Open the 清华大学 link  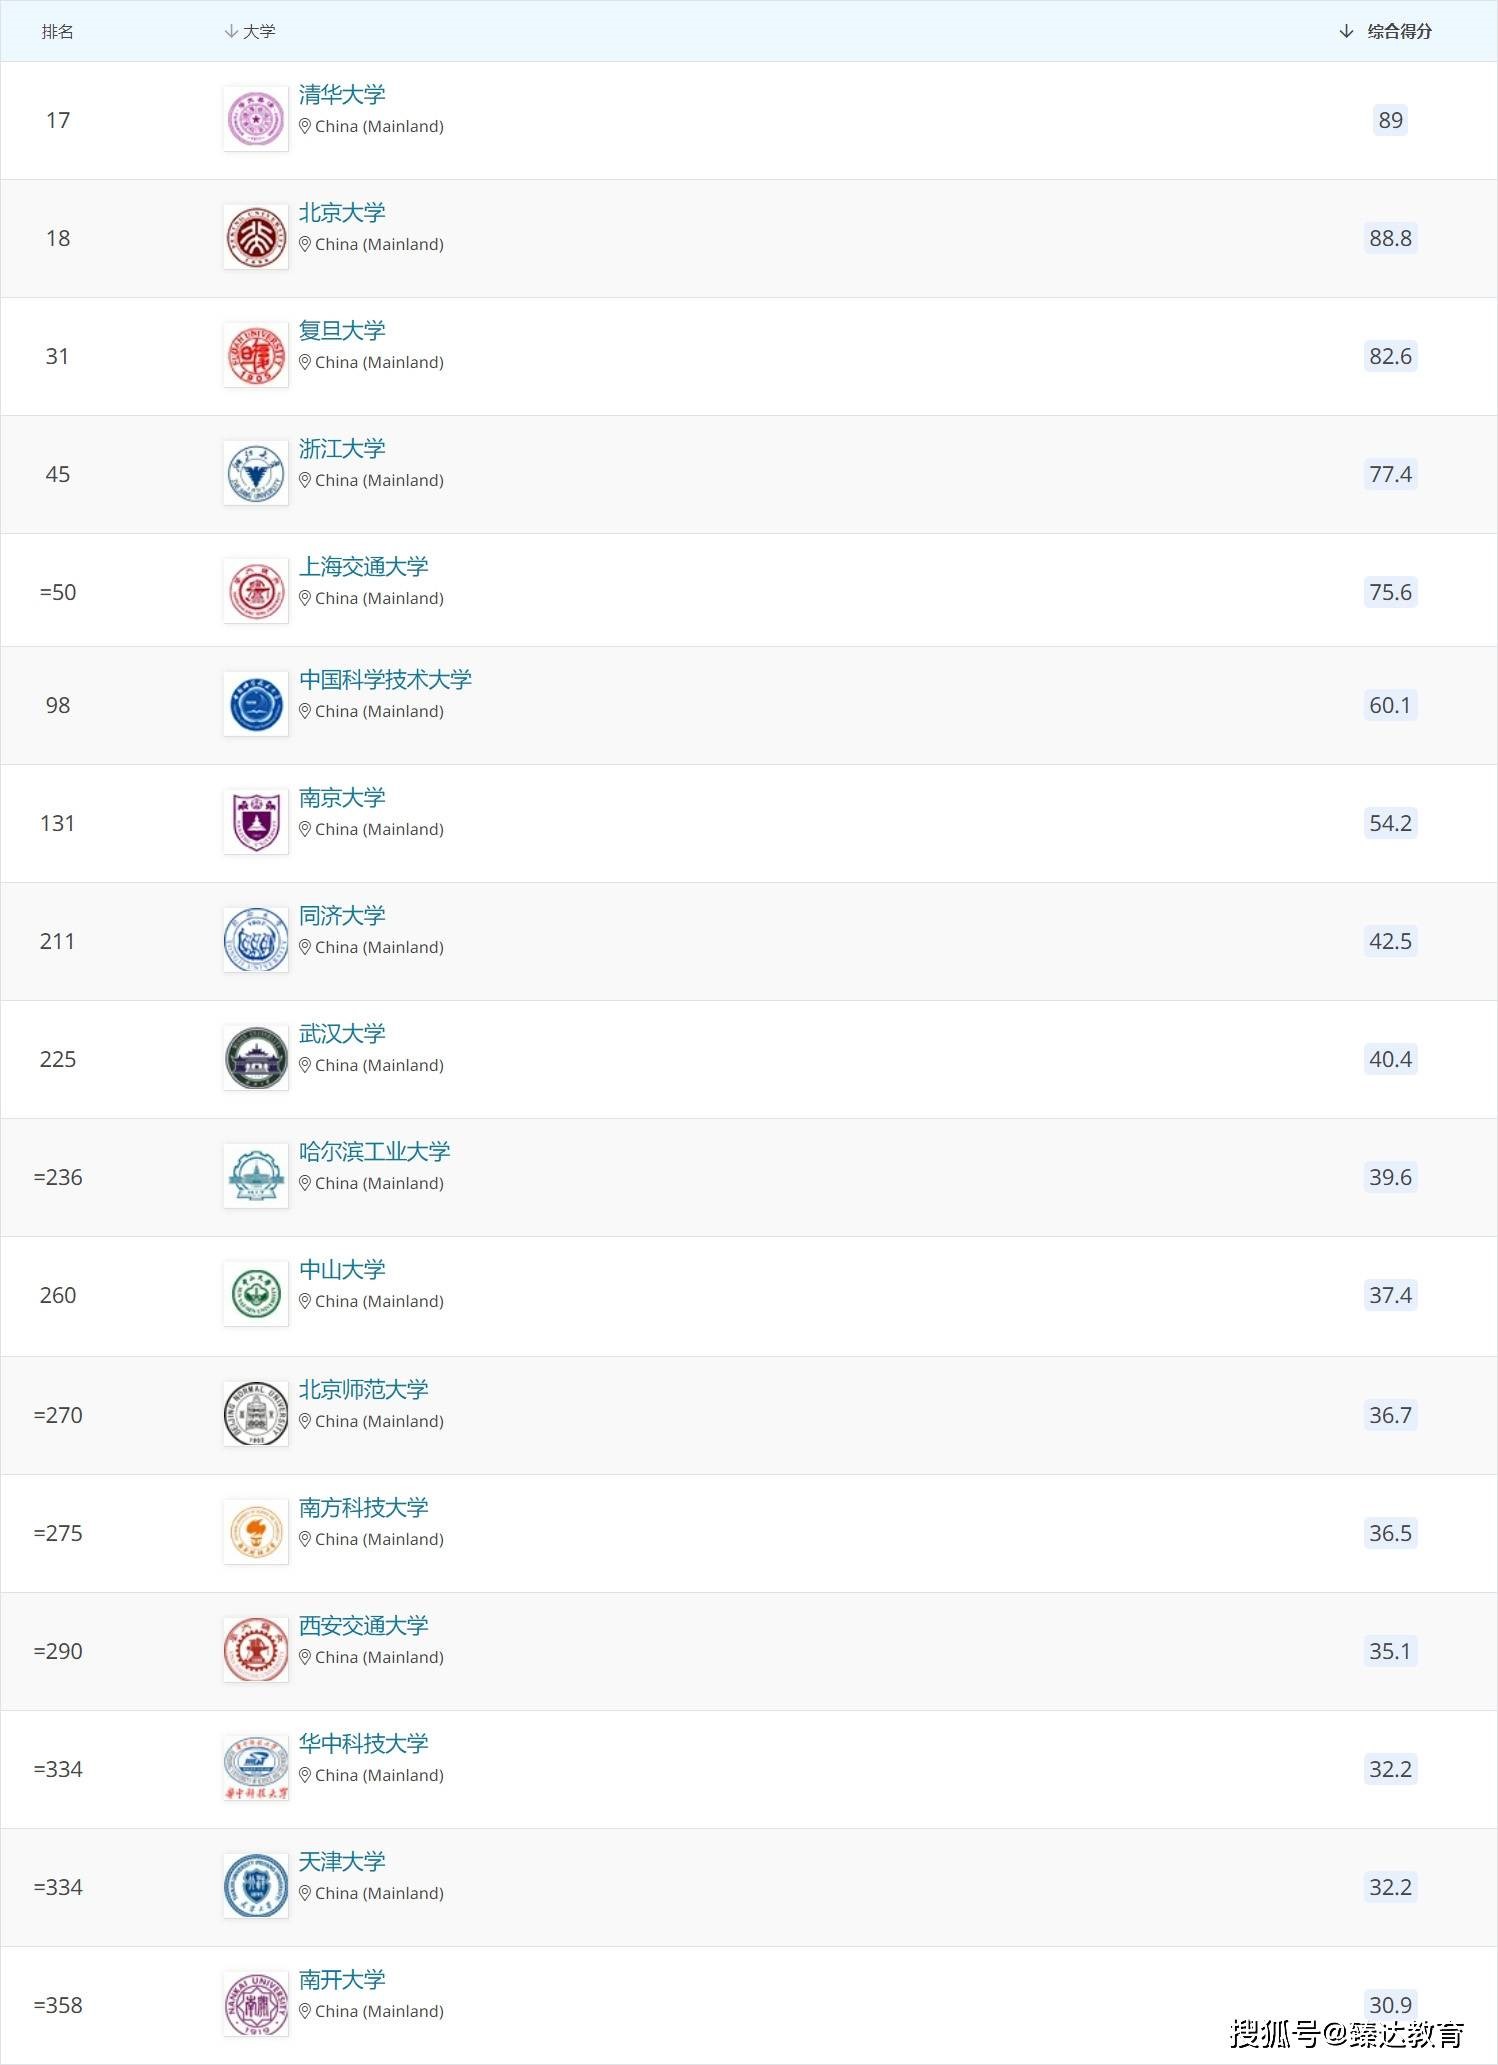point(342,95)
